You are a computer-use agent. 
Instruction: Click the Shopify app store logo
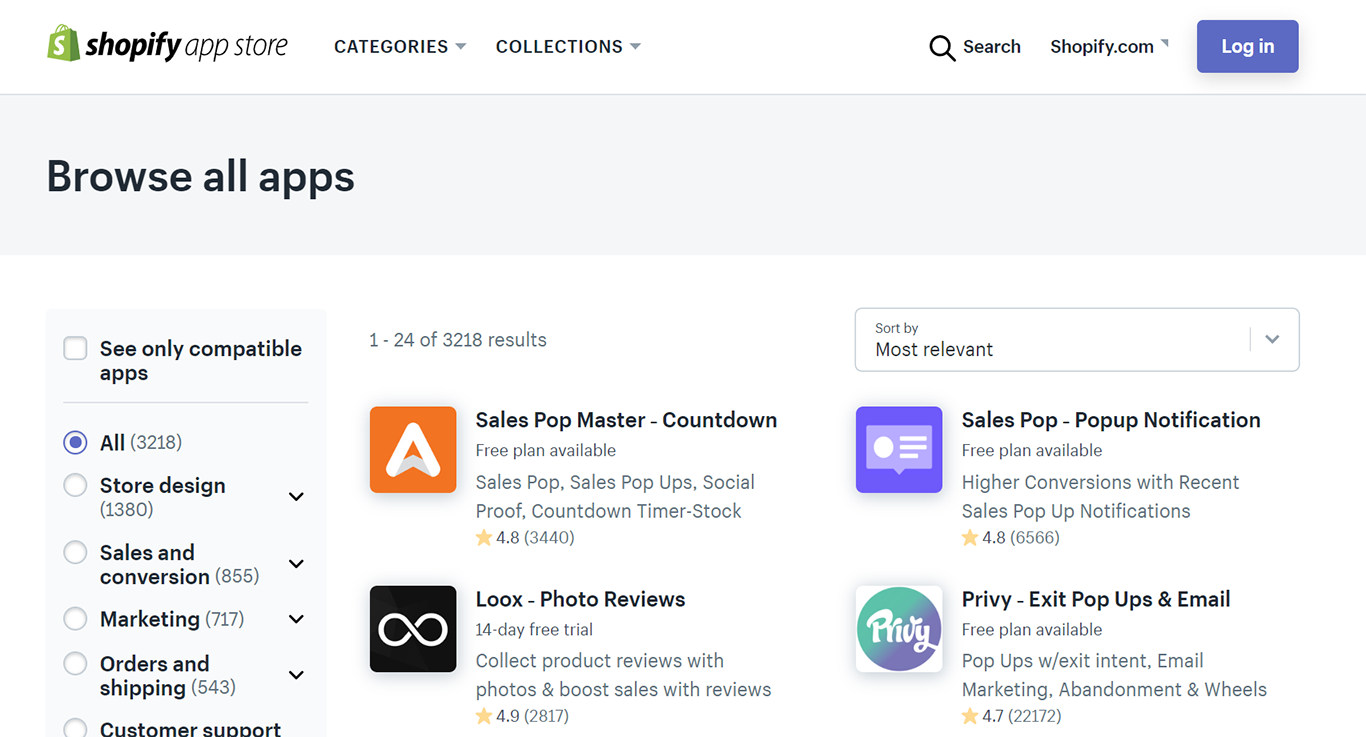[167, 45]
